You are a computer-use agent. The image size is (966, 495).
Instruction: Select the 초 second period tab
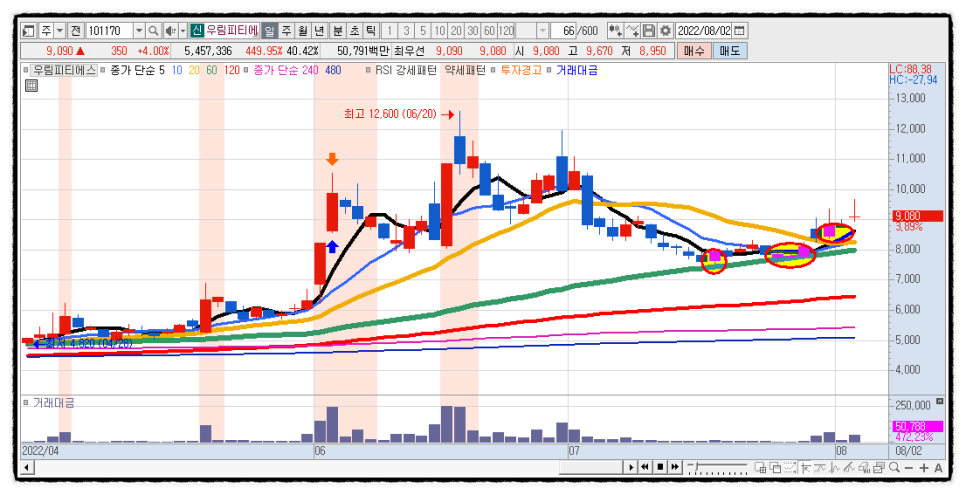pyautogui.click(x=354, y=30)
